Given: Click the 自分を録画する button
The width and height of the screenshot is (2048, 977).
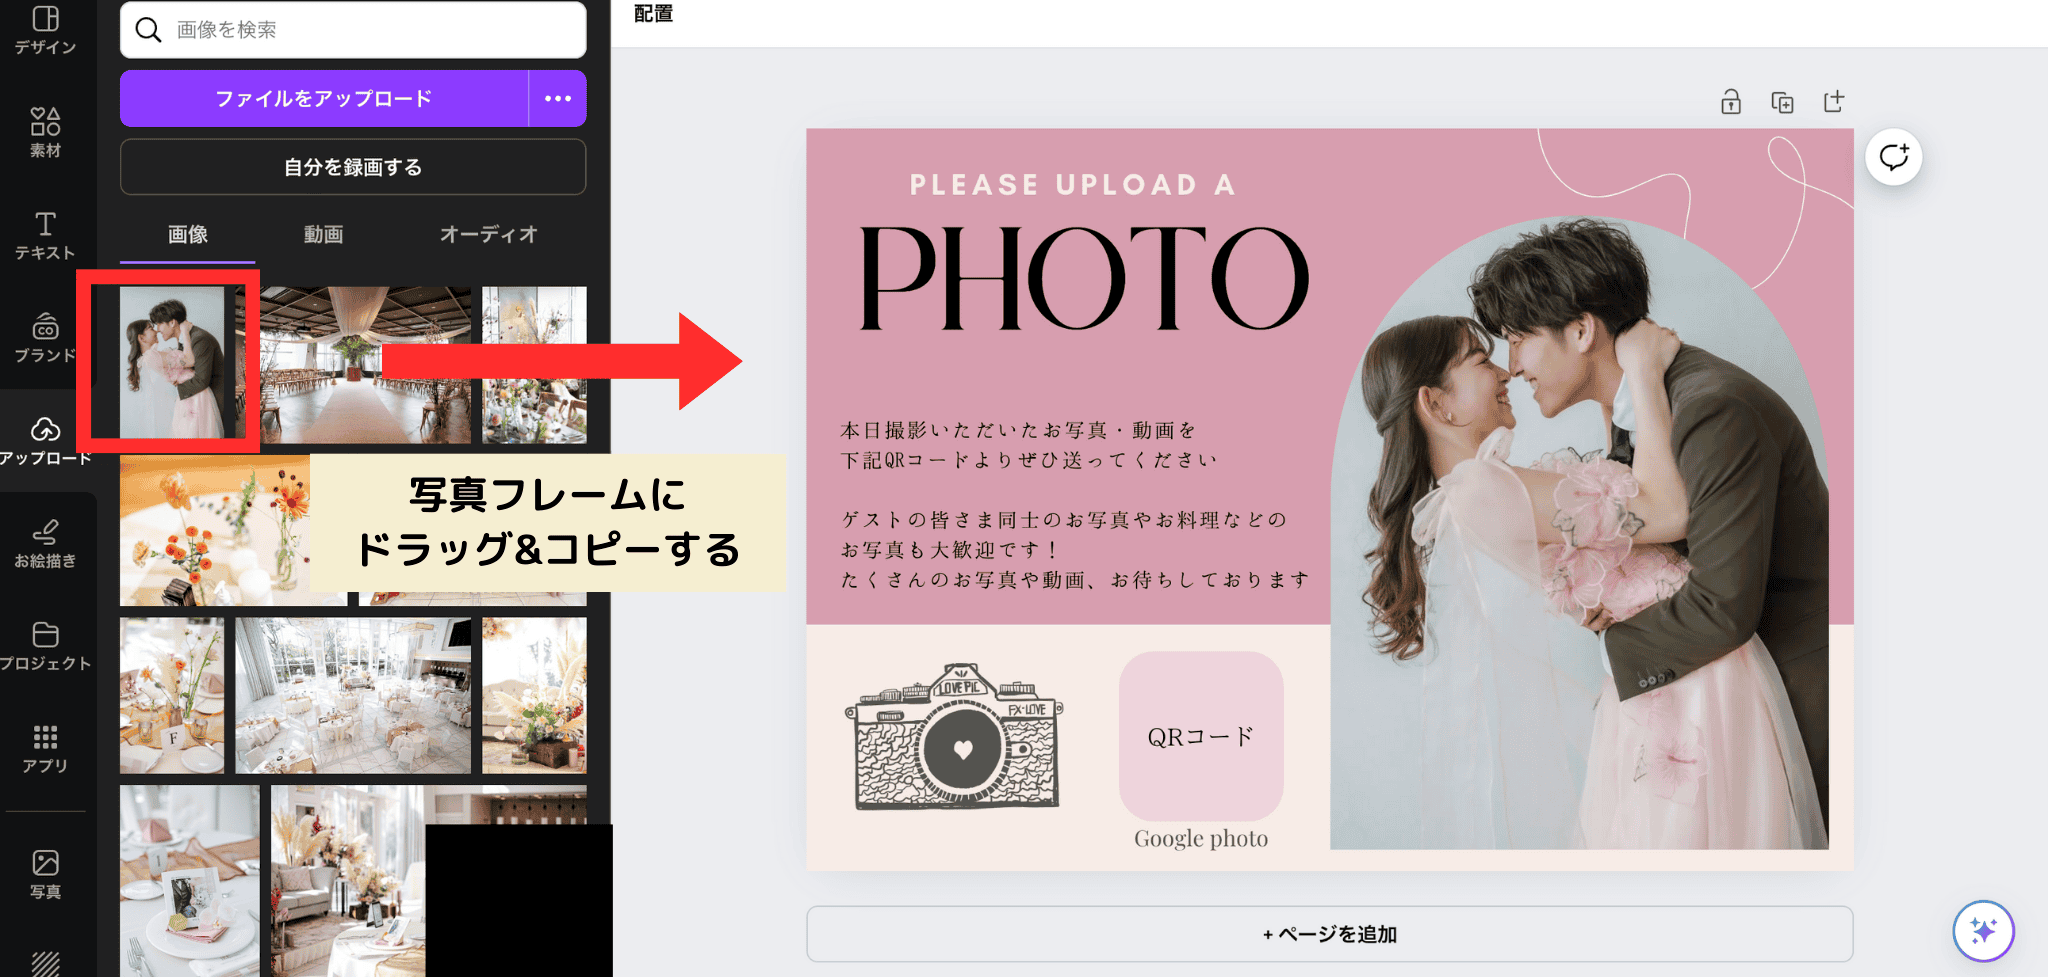Looking at the screenshot, I should pyautogui.click(x=353, y=167).
